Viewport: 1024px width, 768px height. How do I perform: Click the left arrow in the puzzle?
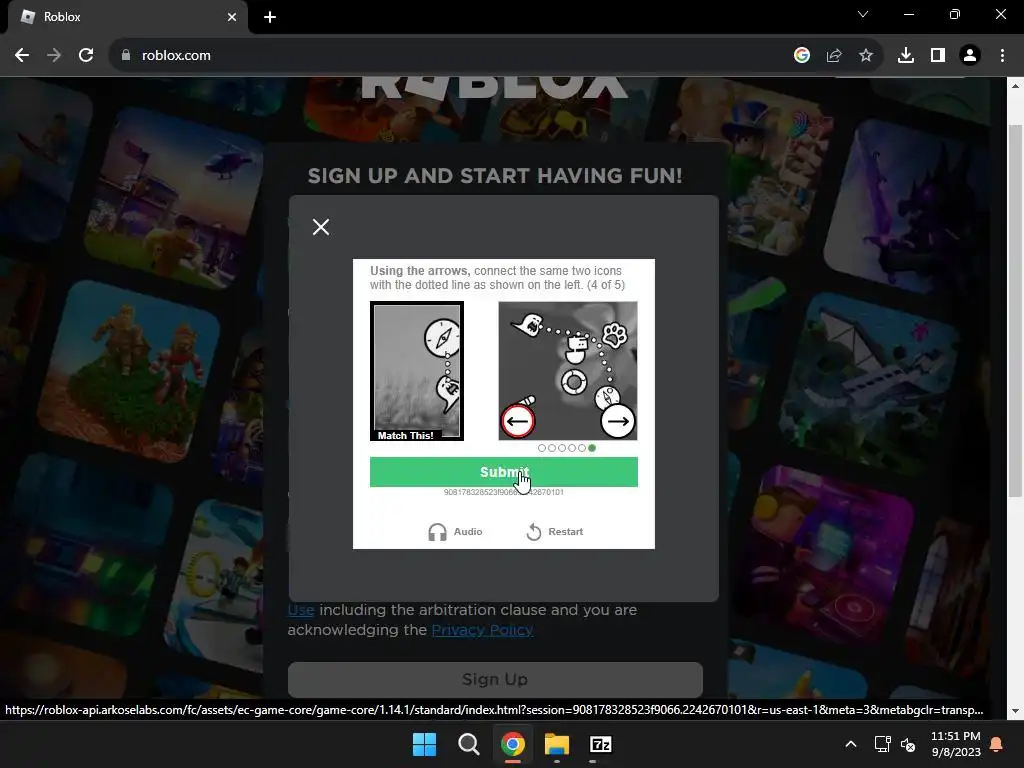pos(518,421)
